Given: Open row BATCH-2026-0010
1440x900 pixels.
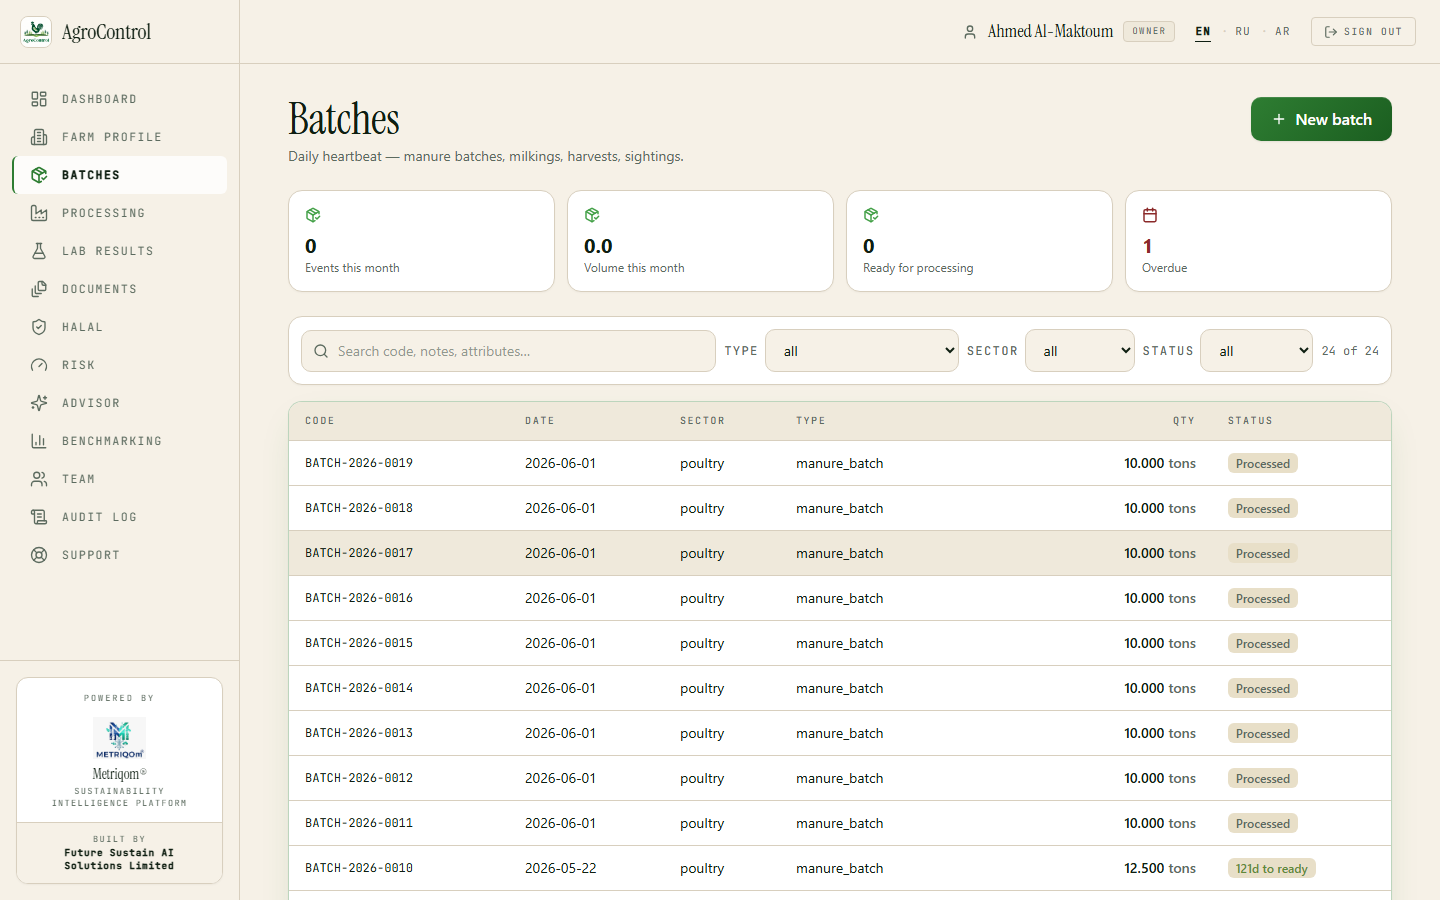Looking at the screenshot, I should [x=840, y=868].
